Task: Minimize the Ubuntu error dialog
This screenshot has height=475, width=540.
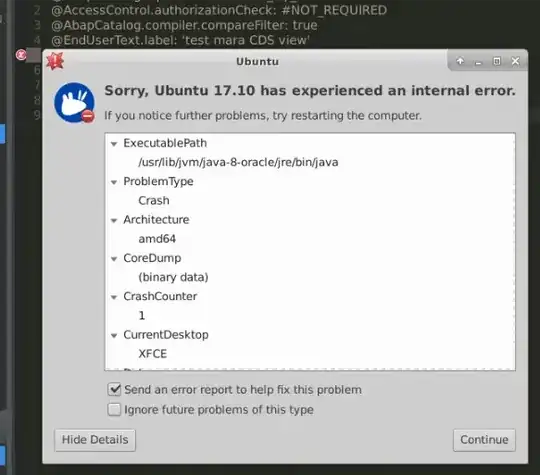Action: pyautogui.click(x=478, y=62)
